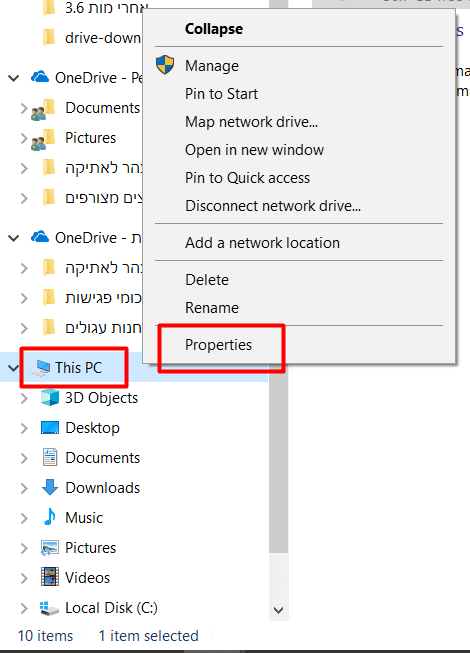Select the Videos film strip icon
The image size is (470, 653).
[50, 577]
